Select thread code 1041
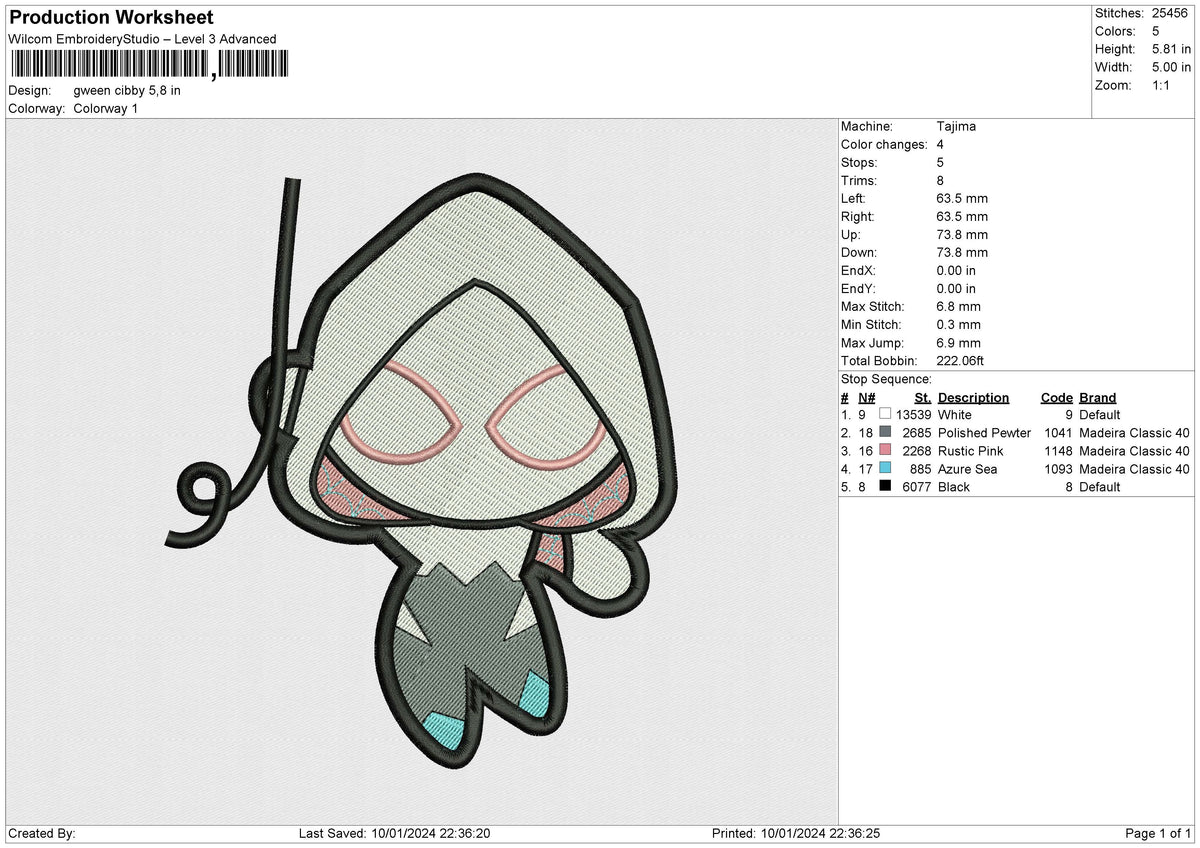Viewport: 1200px width, 848px height. [1056, 433]
